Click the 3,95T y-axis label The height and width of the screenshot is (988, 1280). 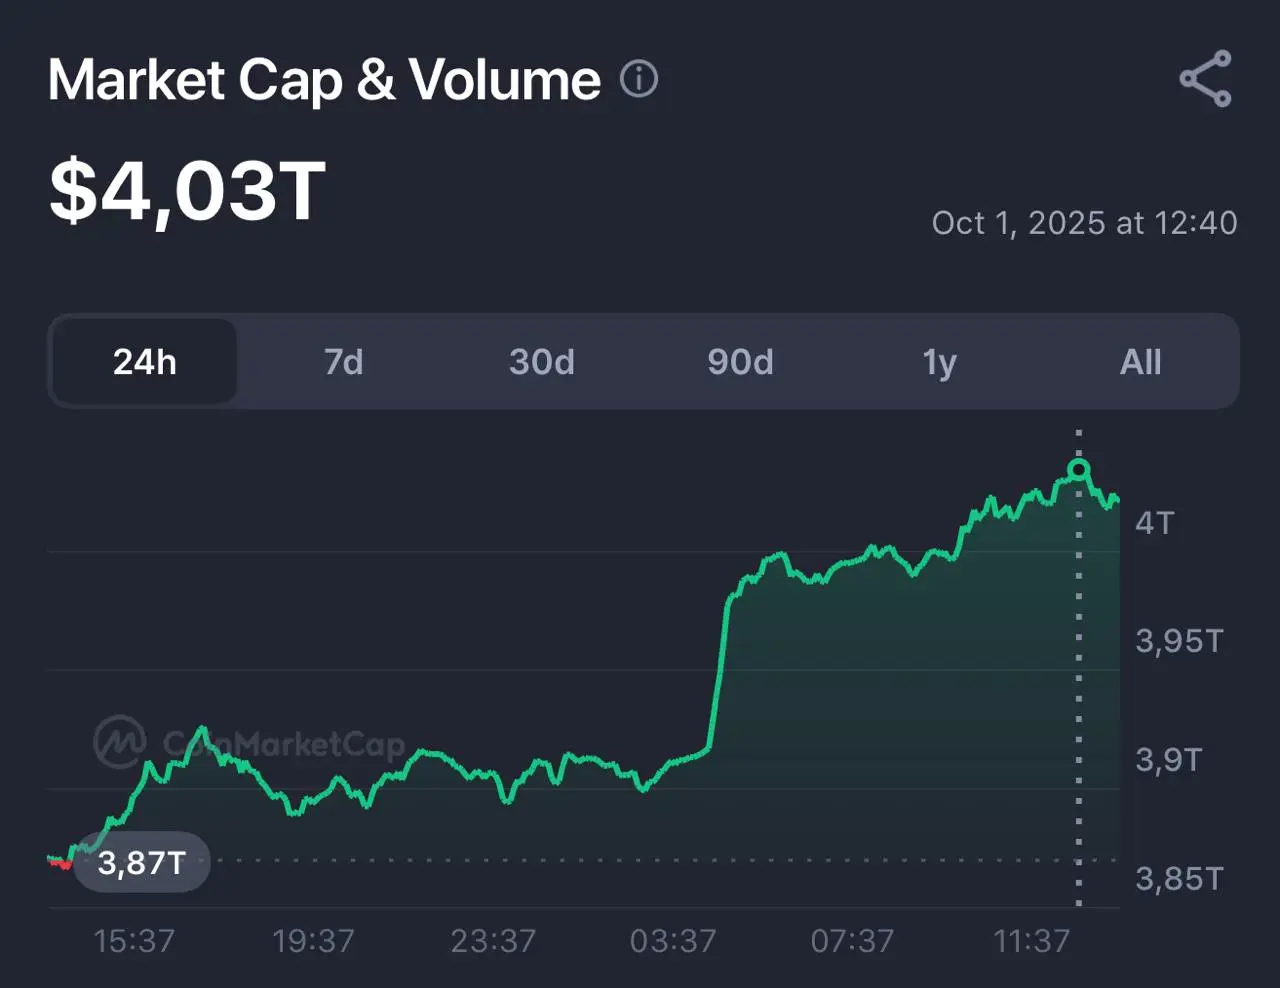pyautogui.click(x=1179, y=641)
